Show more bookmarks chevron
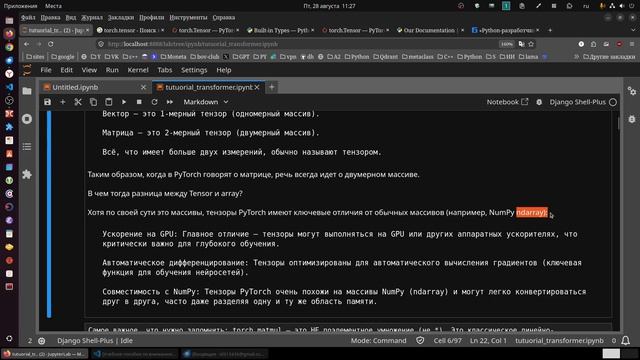 [576, 57]
